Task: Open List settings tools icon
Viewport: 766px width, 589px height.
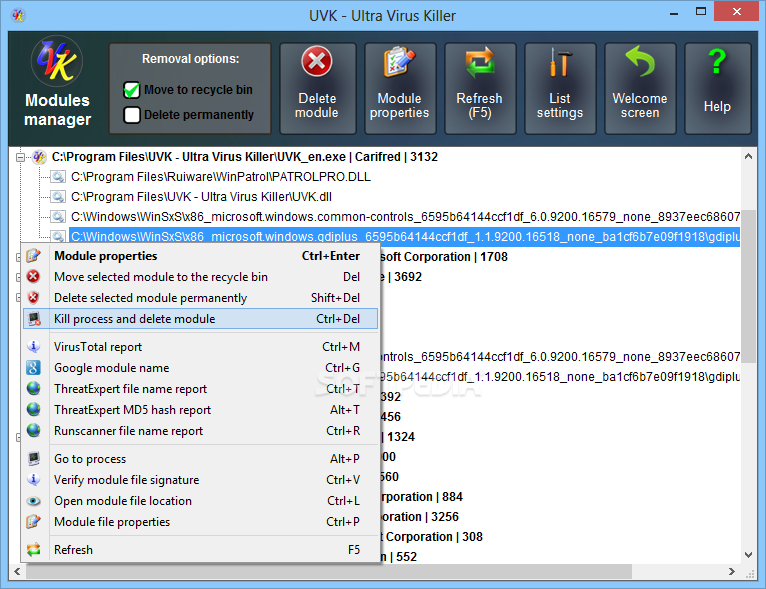Action: [x=558, y=62]
